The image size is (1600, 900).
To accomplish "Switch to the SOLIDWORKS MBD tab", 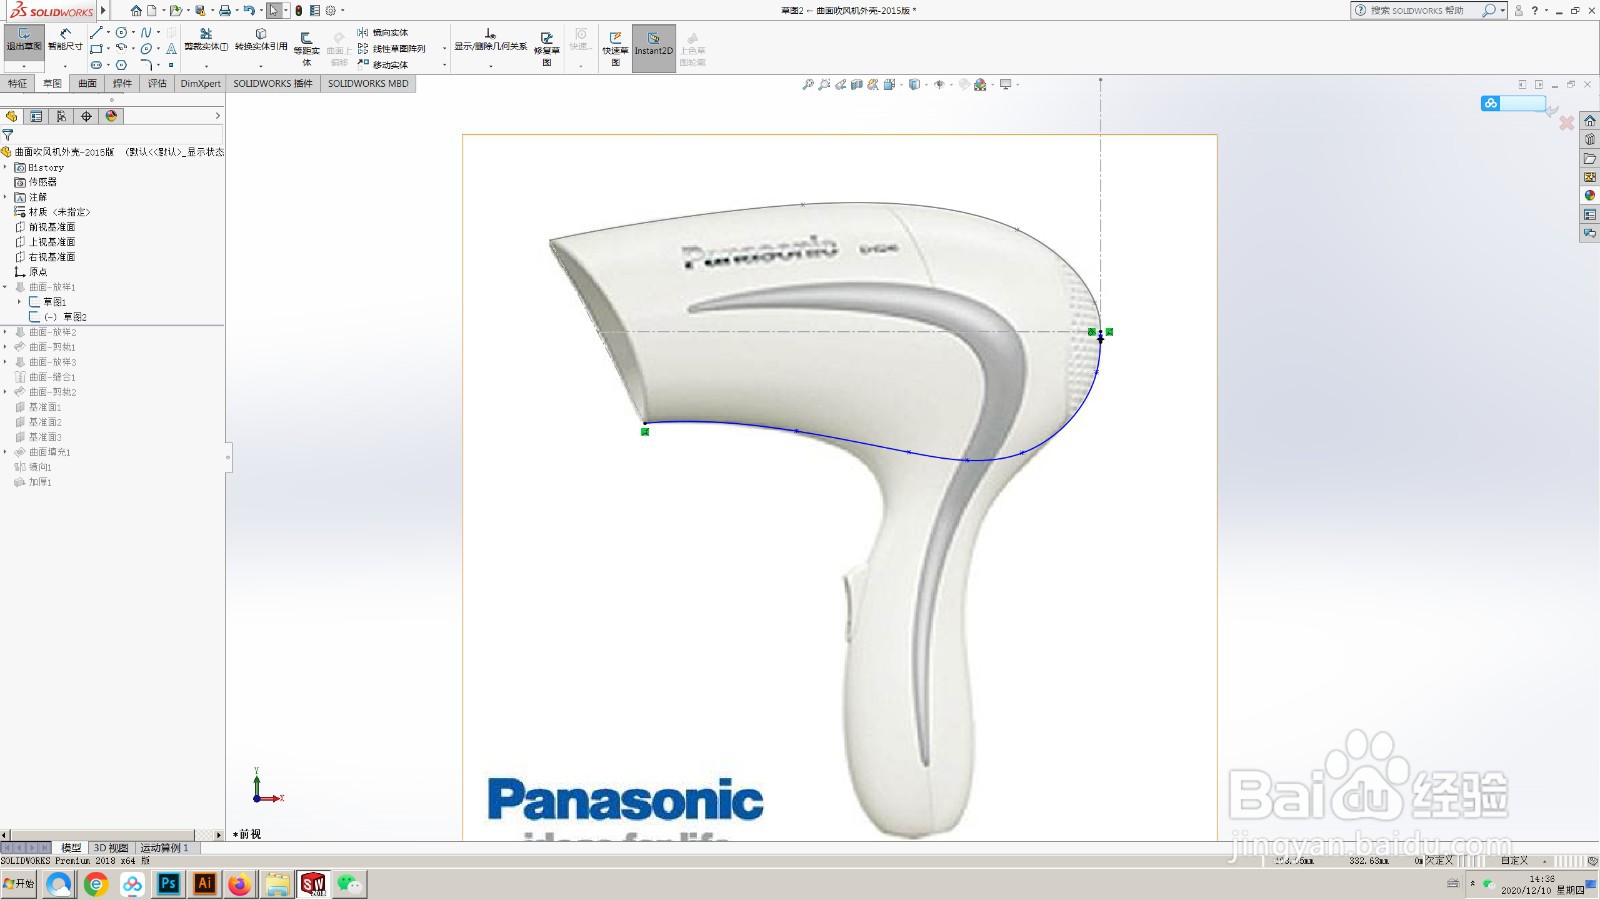I will (368, 84).
